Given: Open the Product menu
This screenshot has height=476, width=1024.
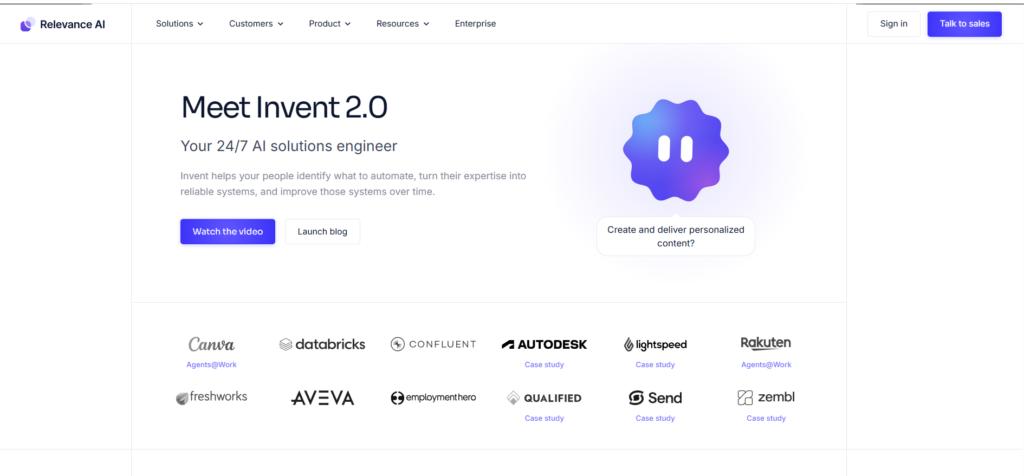Looking at the screenshot, I should [x=330, y=24].
